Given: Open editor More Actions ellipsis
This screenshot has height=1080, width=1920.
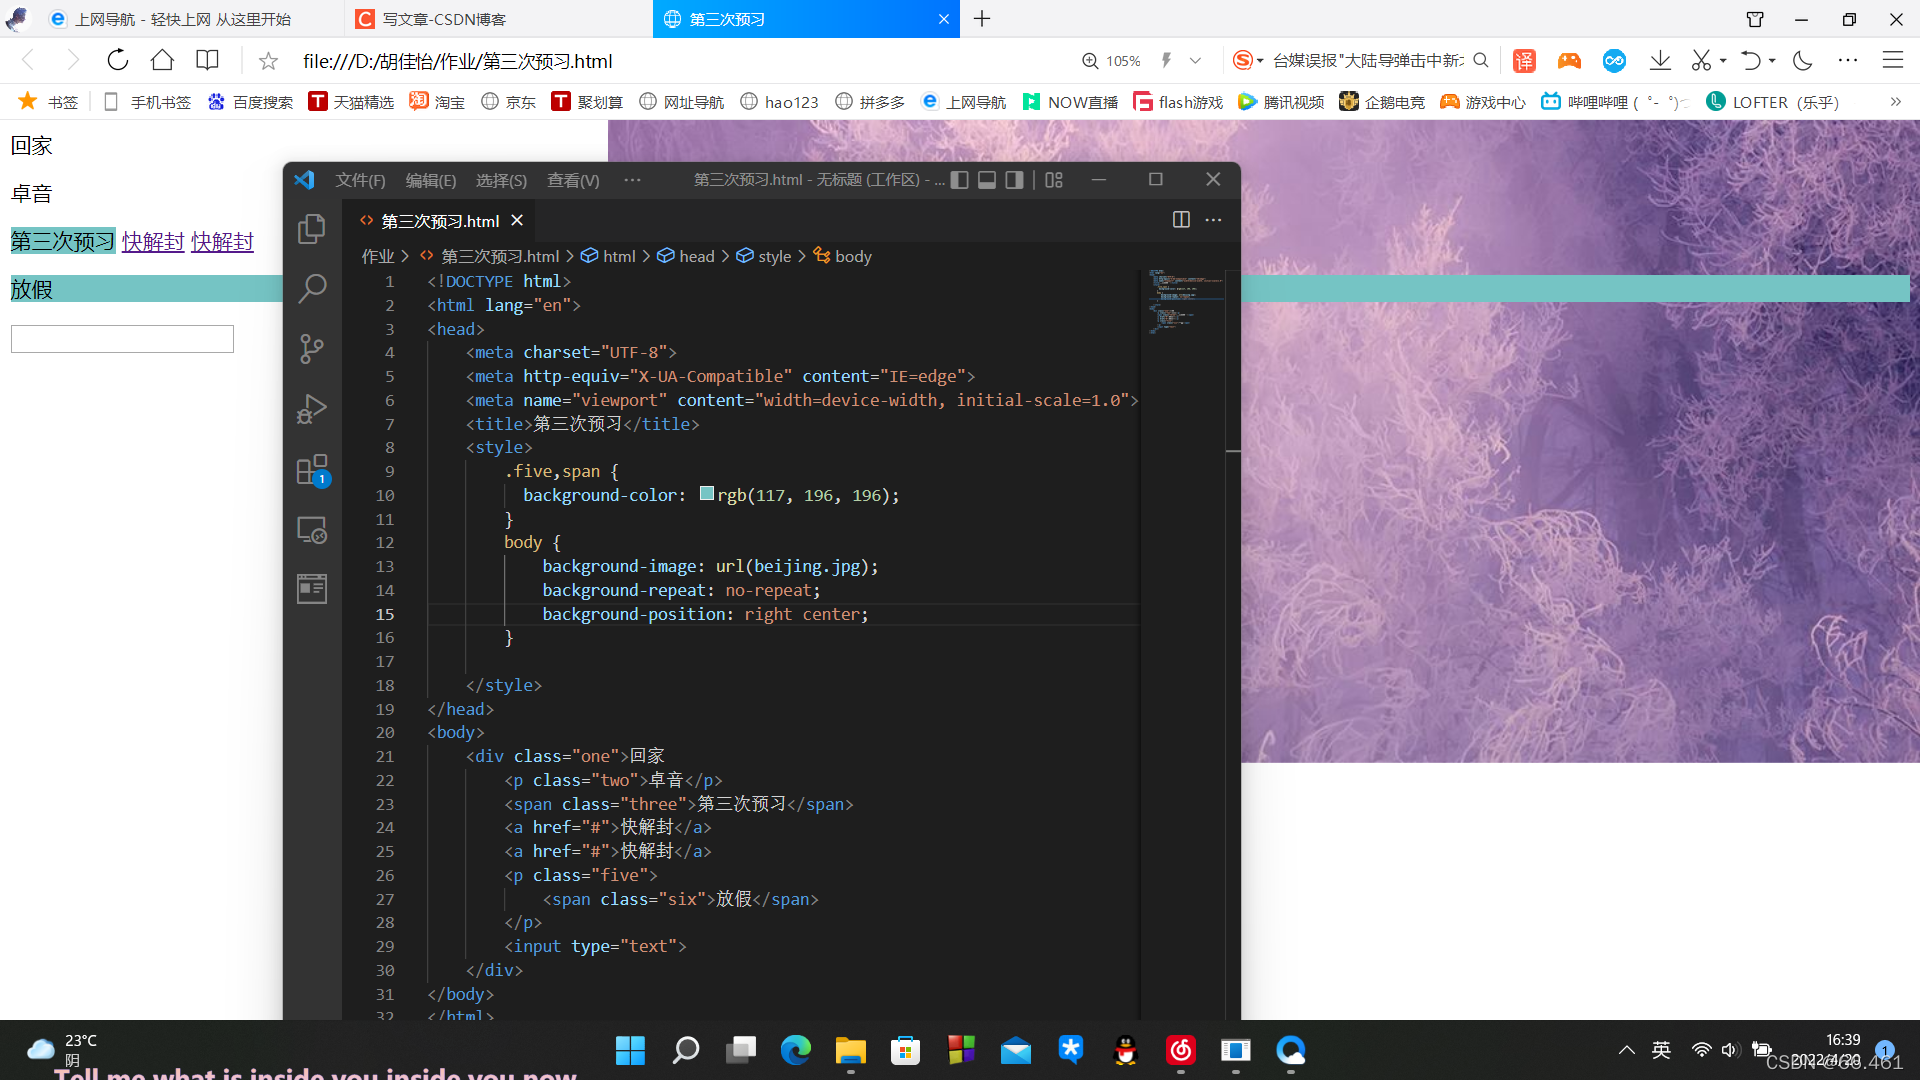Looking at the screenshot, I should [1213, 220].
